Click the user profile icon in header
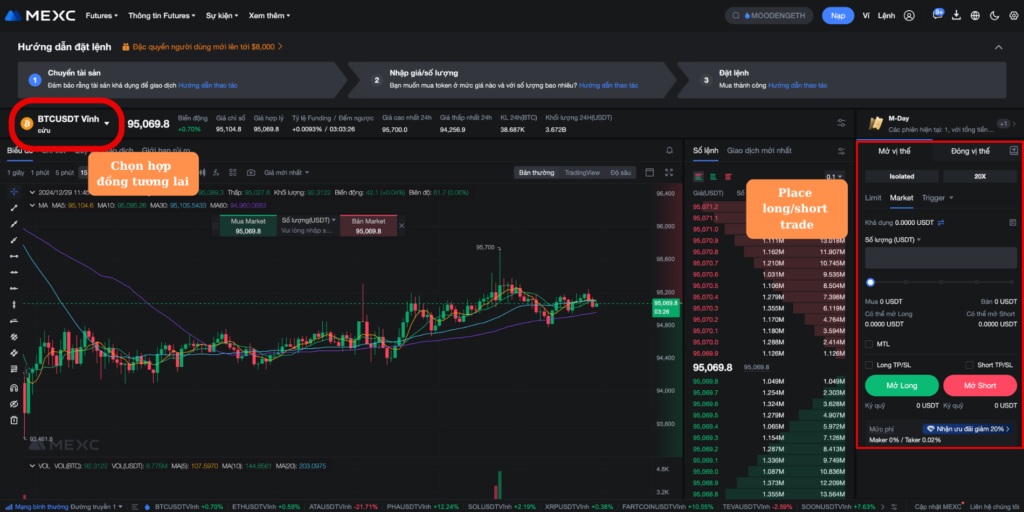1024x512 pixels. (909, 16)
